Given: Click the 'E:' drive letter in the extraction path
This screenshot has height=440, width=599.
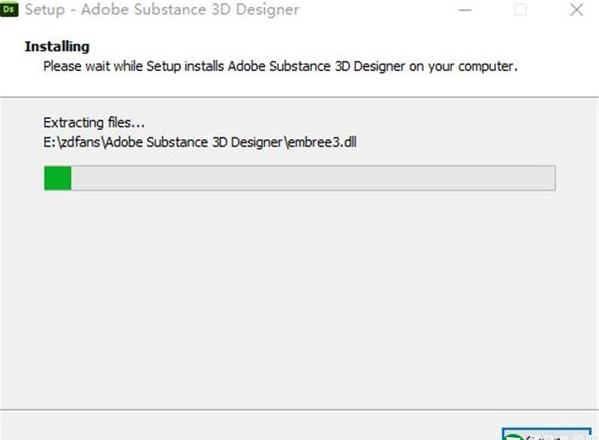Looking at the screenshot, I should [x=49, y=142].
